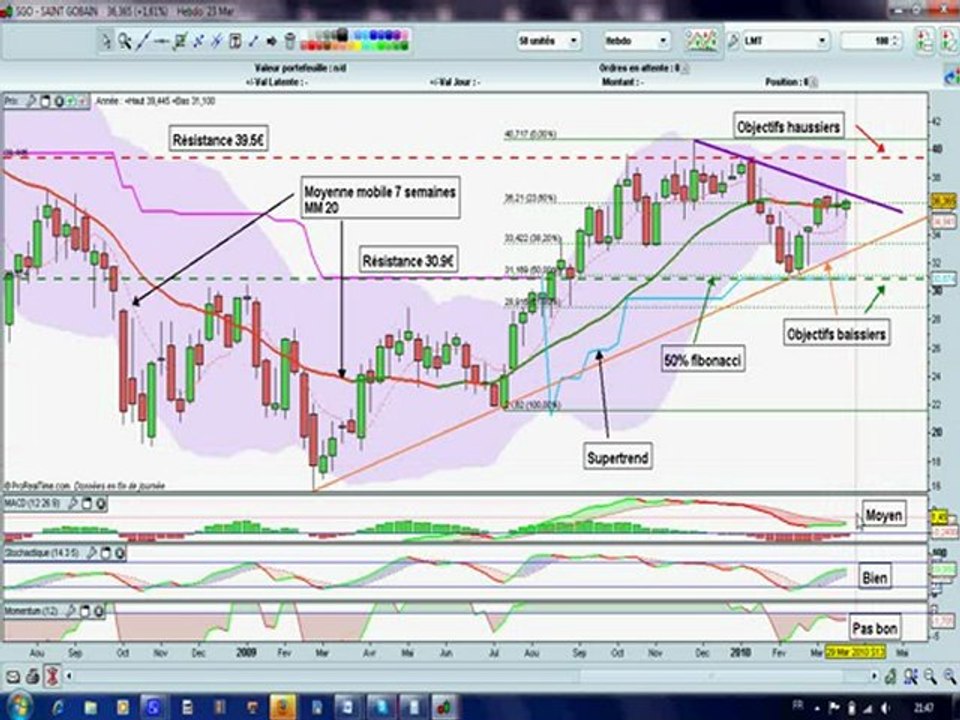Click the envelope mail icon
This screenshot has width=960, height=720.
[13, 677]
